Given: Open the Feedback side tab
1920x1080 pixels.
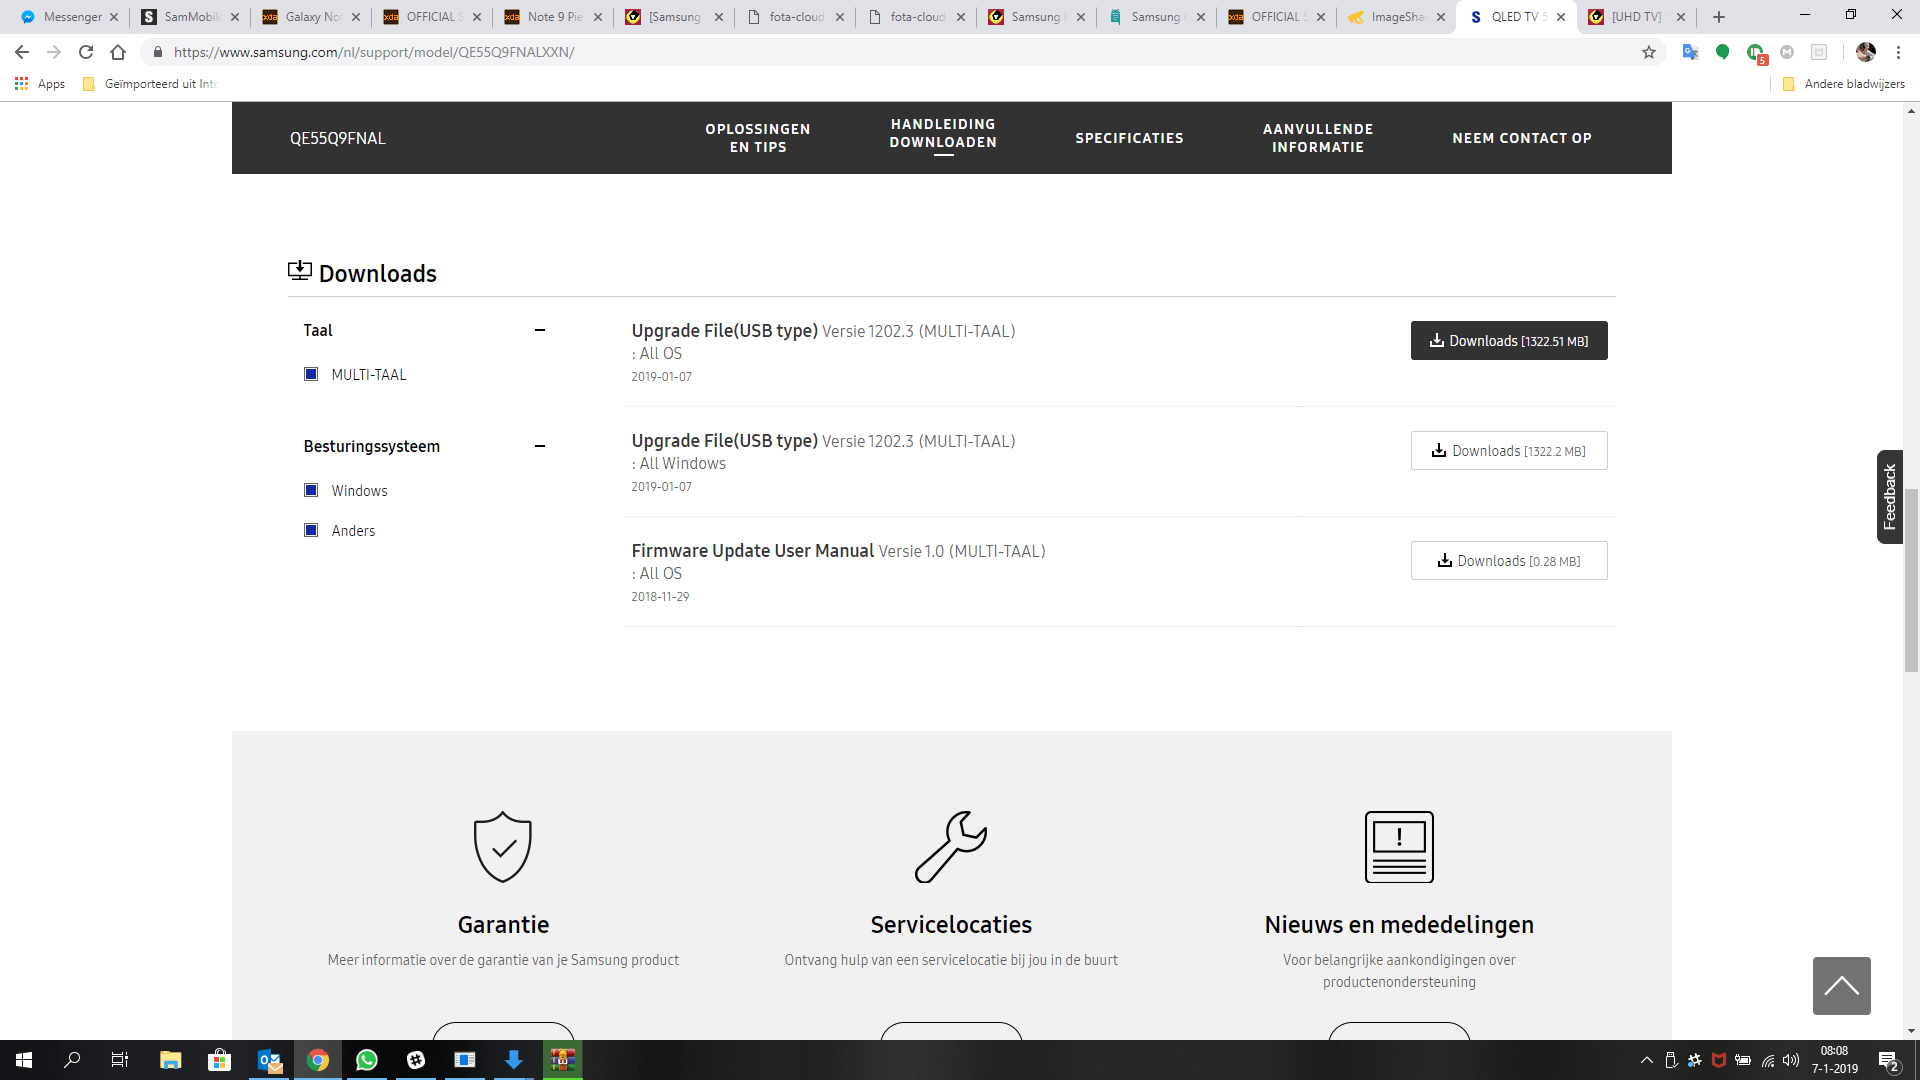Looking at the screenshot, I should (1889, 497).
